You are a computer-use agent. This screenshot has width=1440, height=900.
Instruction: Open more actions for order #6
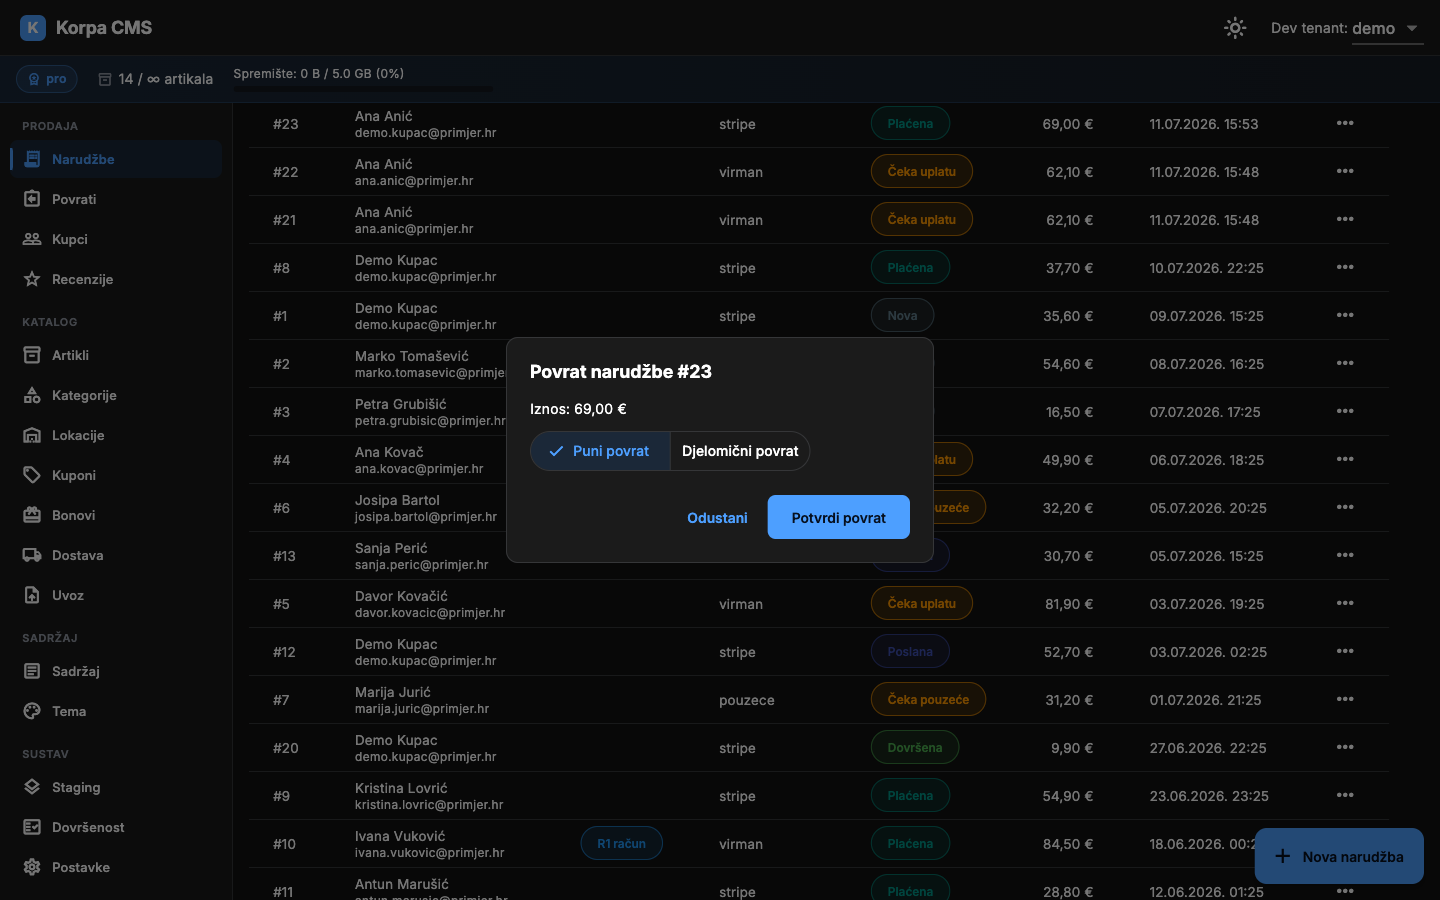(1345, 507)
